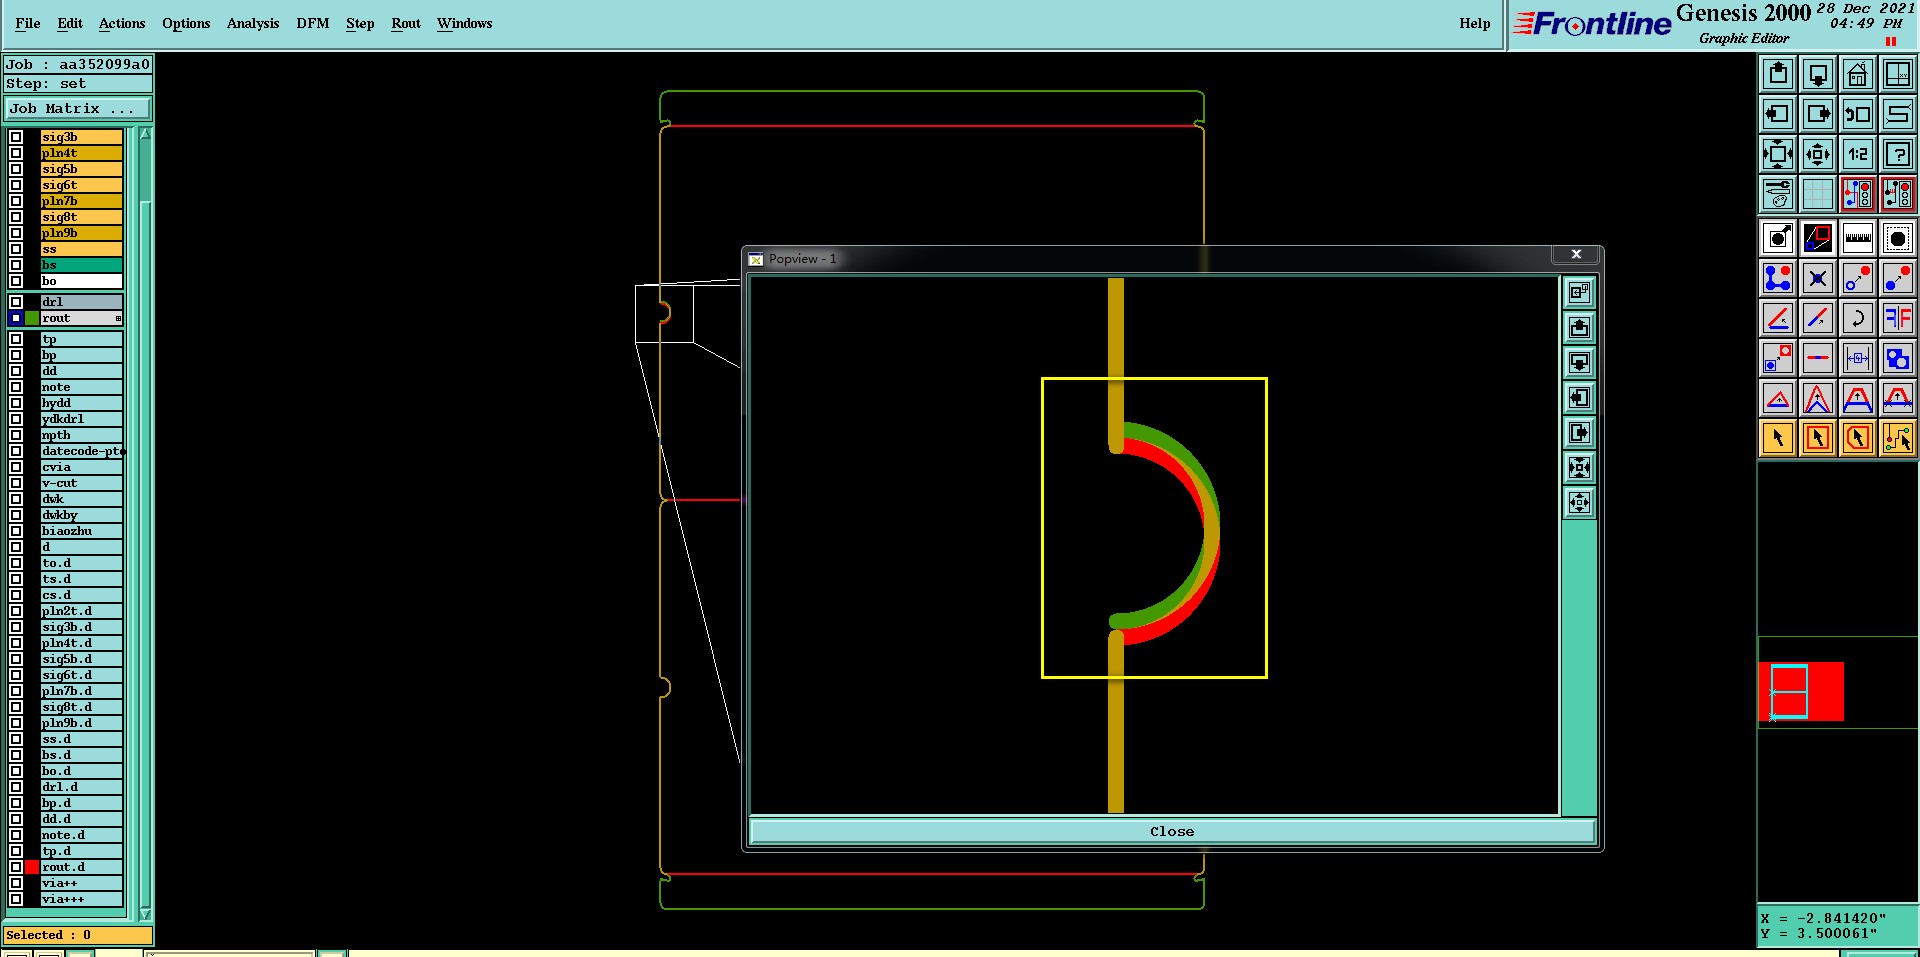Click the plain arrow select pointer tool
This screenshot has height=957, width=1920.
1778,438
